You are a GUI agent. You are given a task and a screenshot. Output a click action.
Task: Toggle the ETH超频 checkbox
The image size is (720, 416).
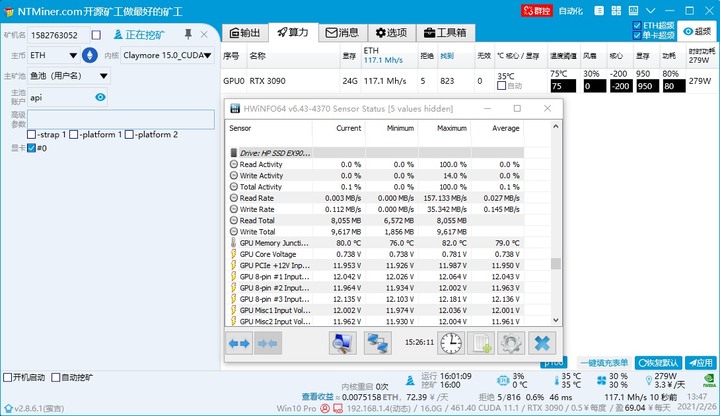pos(637,26)
